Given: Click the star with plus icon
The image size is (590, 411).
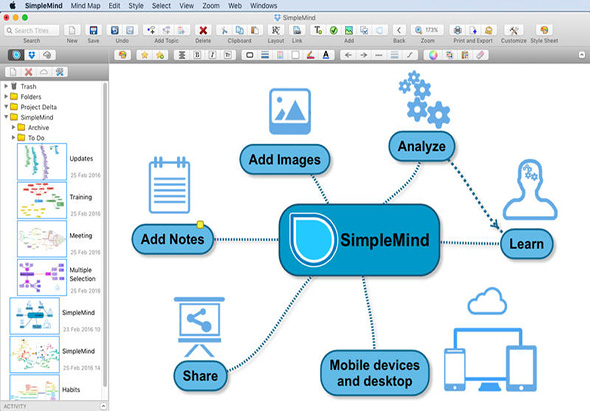Looking at the screenshot, I should (160, 55).
